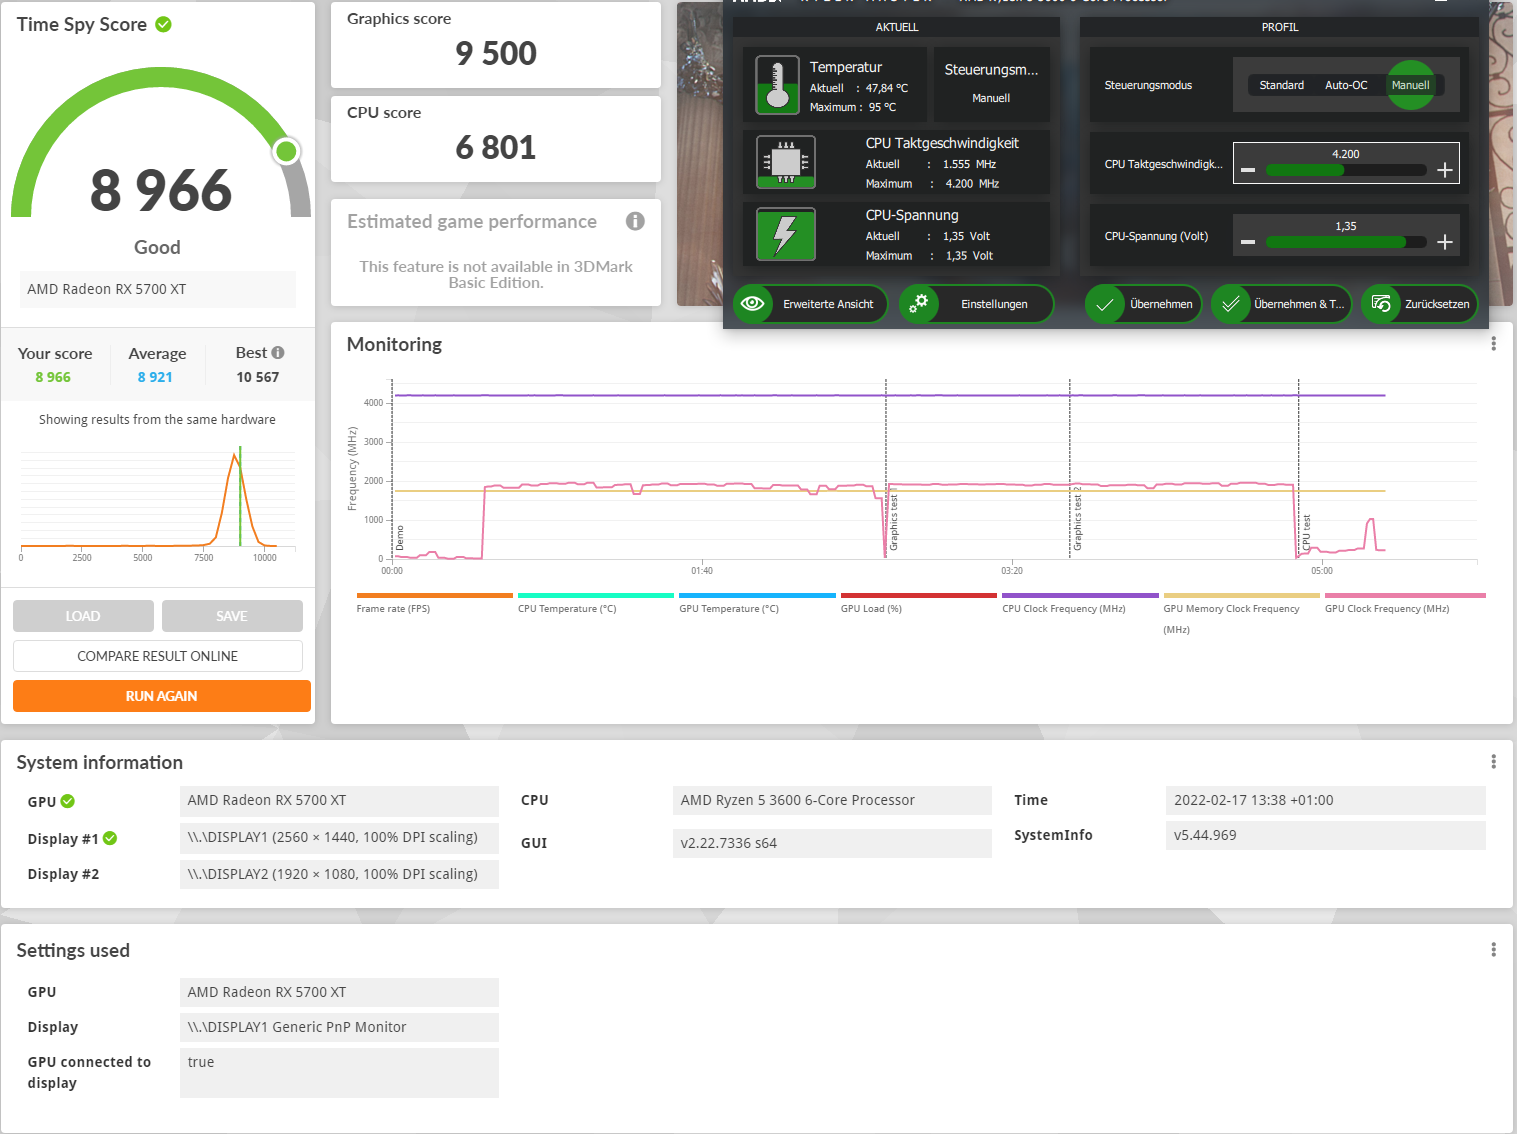Select Manuell Steuerungsmodus

pos(1410,85)
